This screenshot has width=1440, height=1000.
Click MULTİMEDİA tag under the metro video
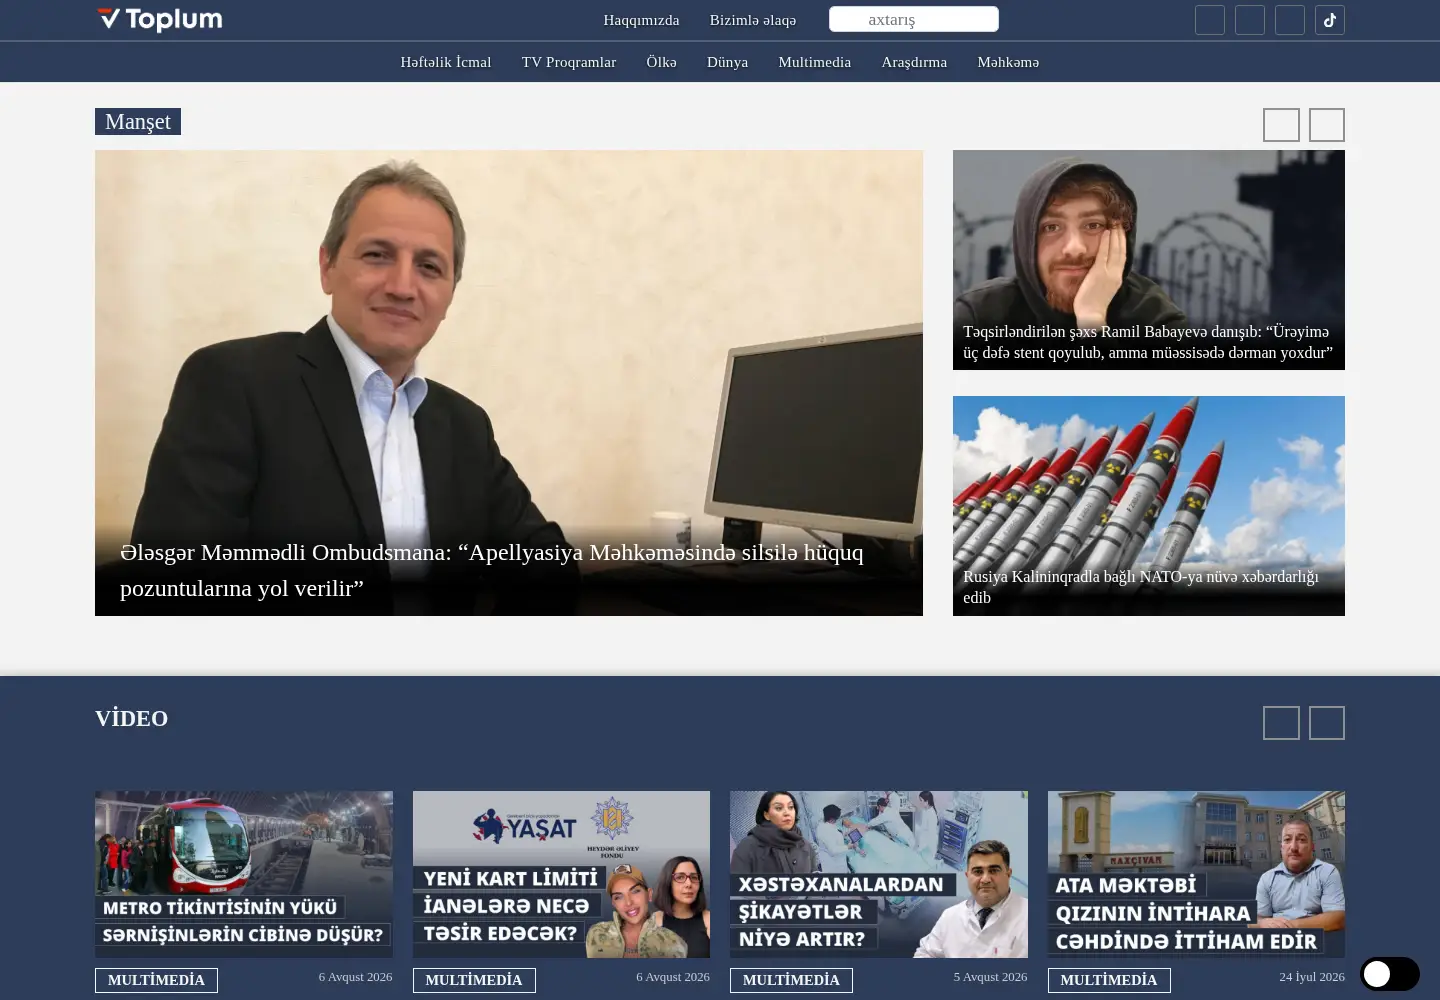click(x=156, y=980)
